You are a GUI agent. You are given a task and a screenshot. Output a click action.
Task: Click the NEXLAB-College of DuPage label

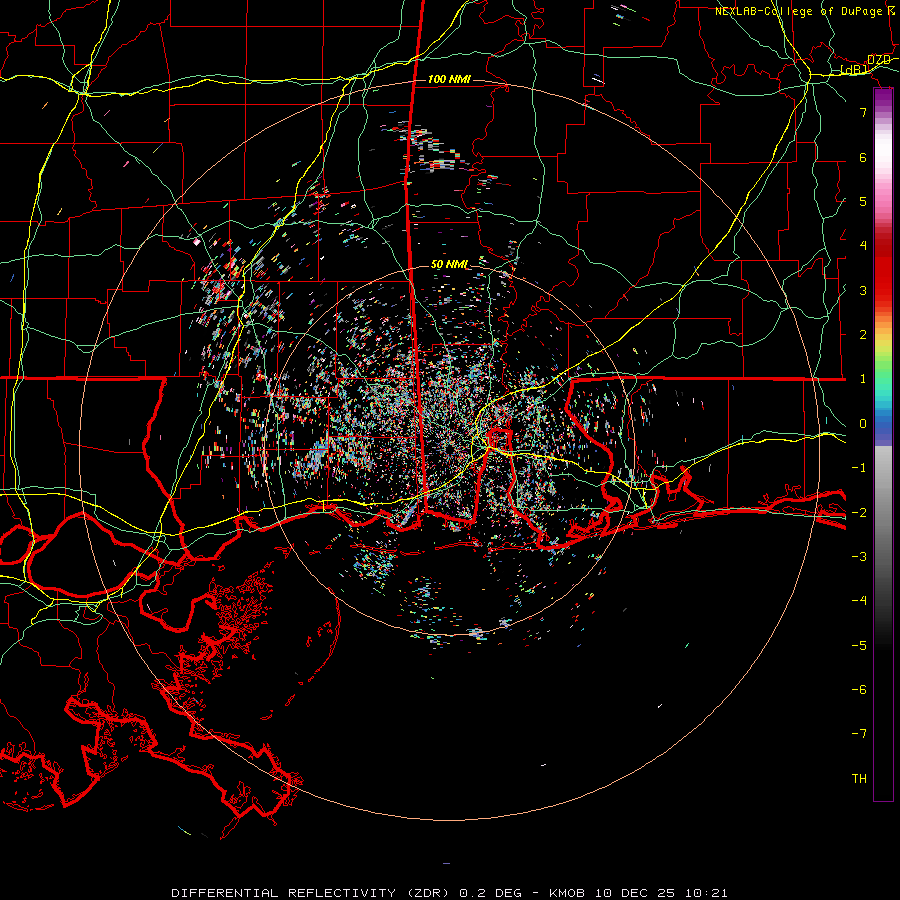tap(798, 11)
